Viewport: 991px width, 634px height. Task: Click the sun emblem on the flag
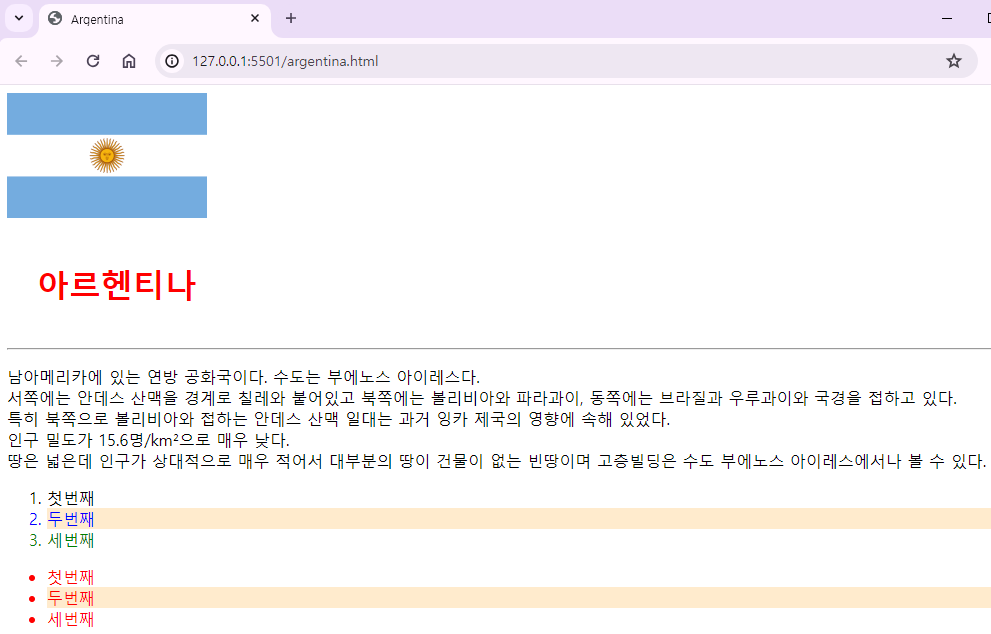click(x=107, y=155)
